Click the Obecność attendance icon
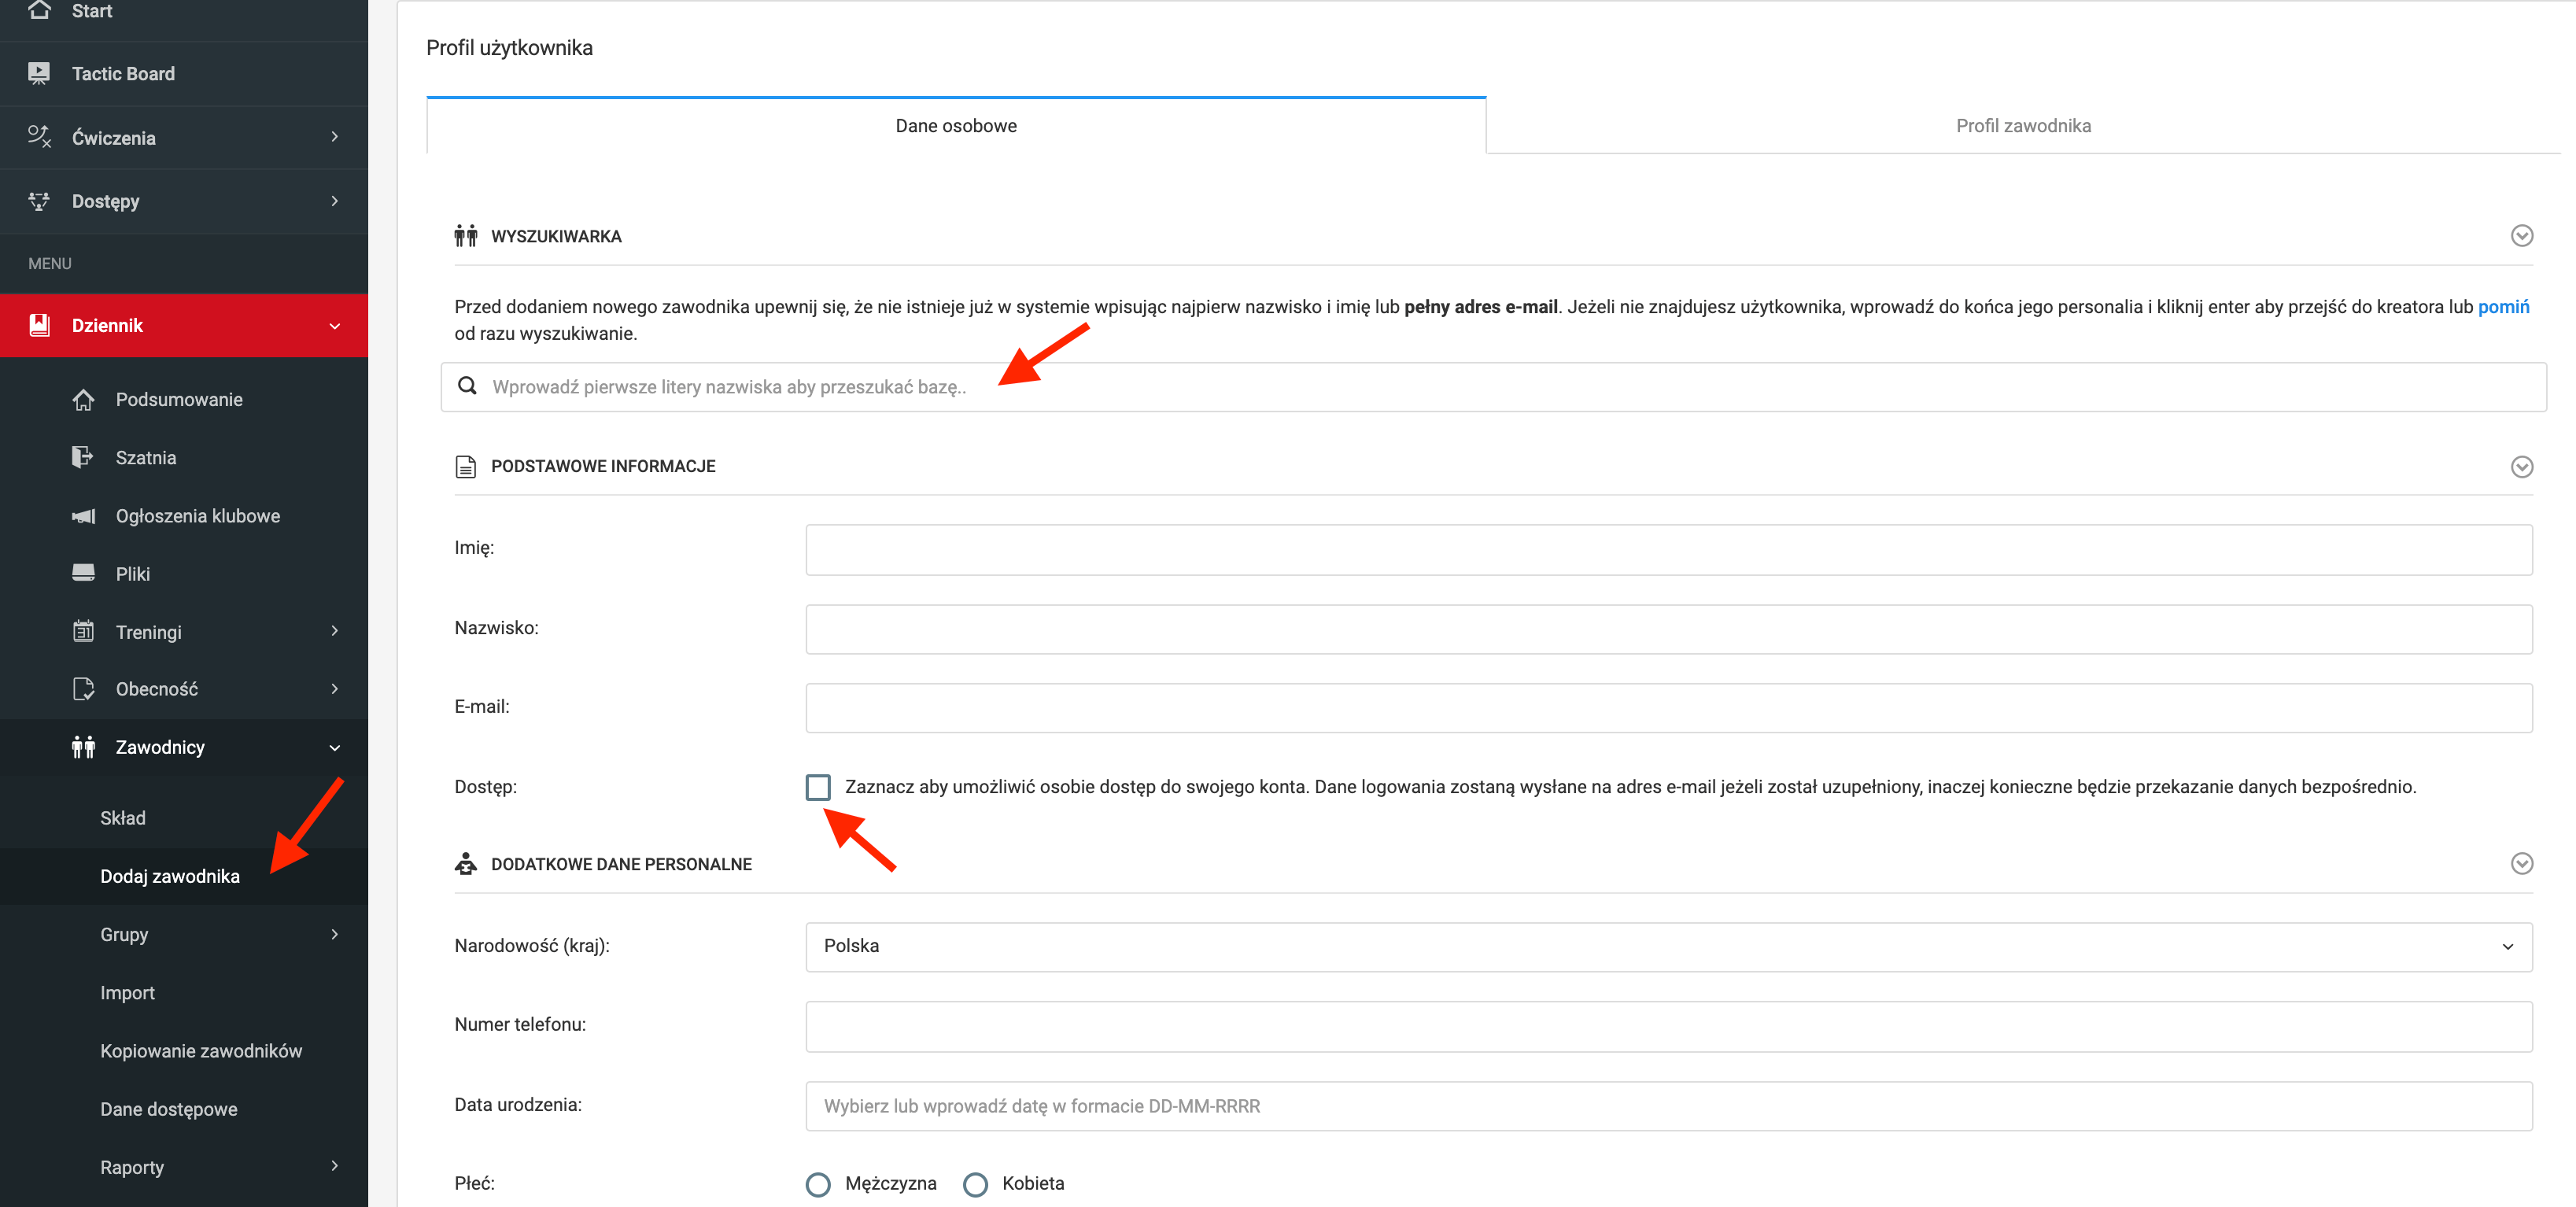The width and height of the screenshot is (2576, 1207). pos(83,689)
